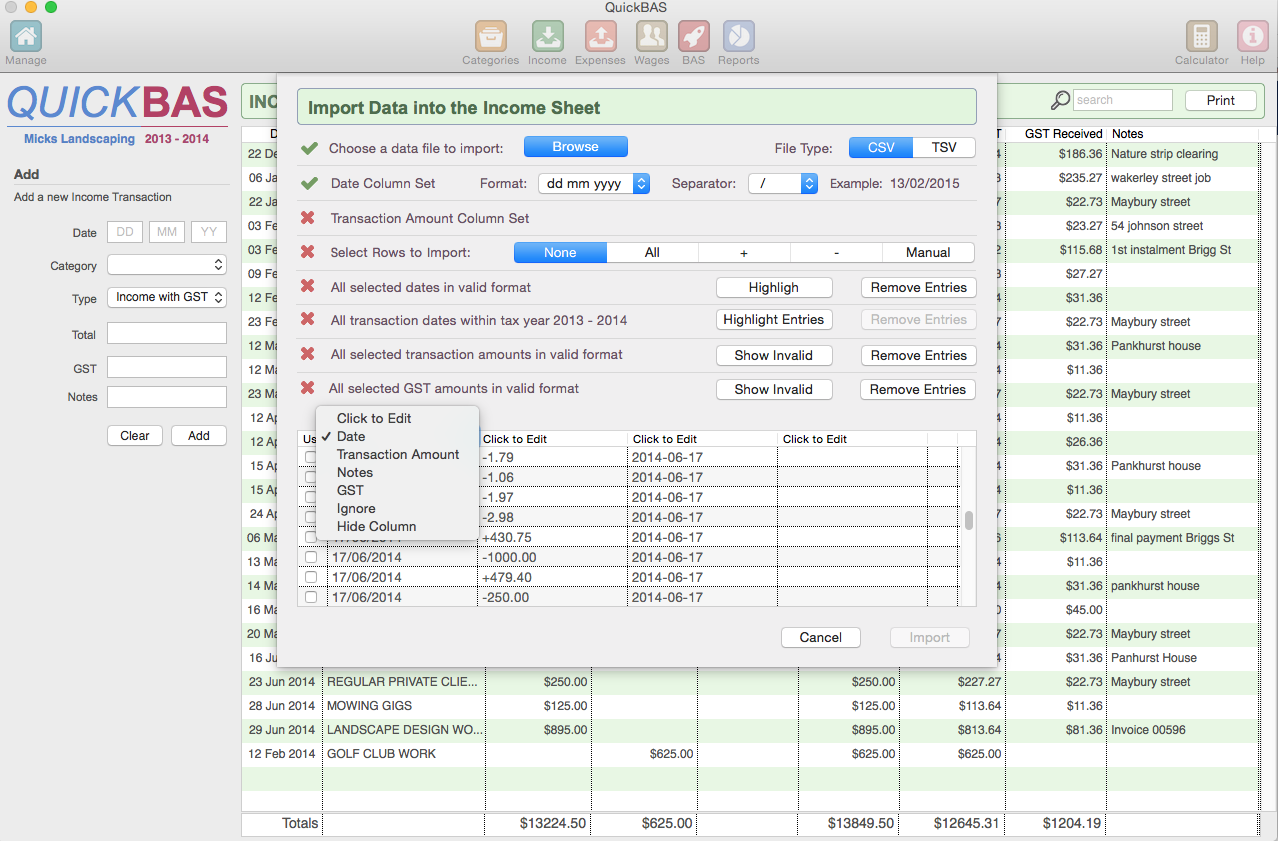Screen dimensions: 1278x841
Task: Click the Print button
Action: click(x=1221, y=100)
